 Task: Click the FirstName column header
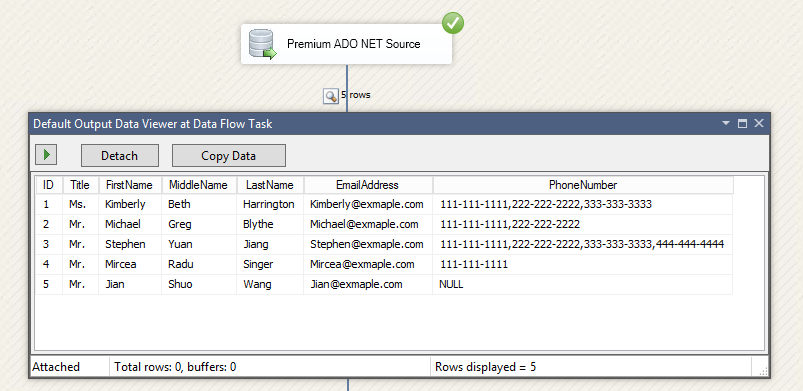point(130,185)
